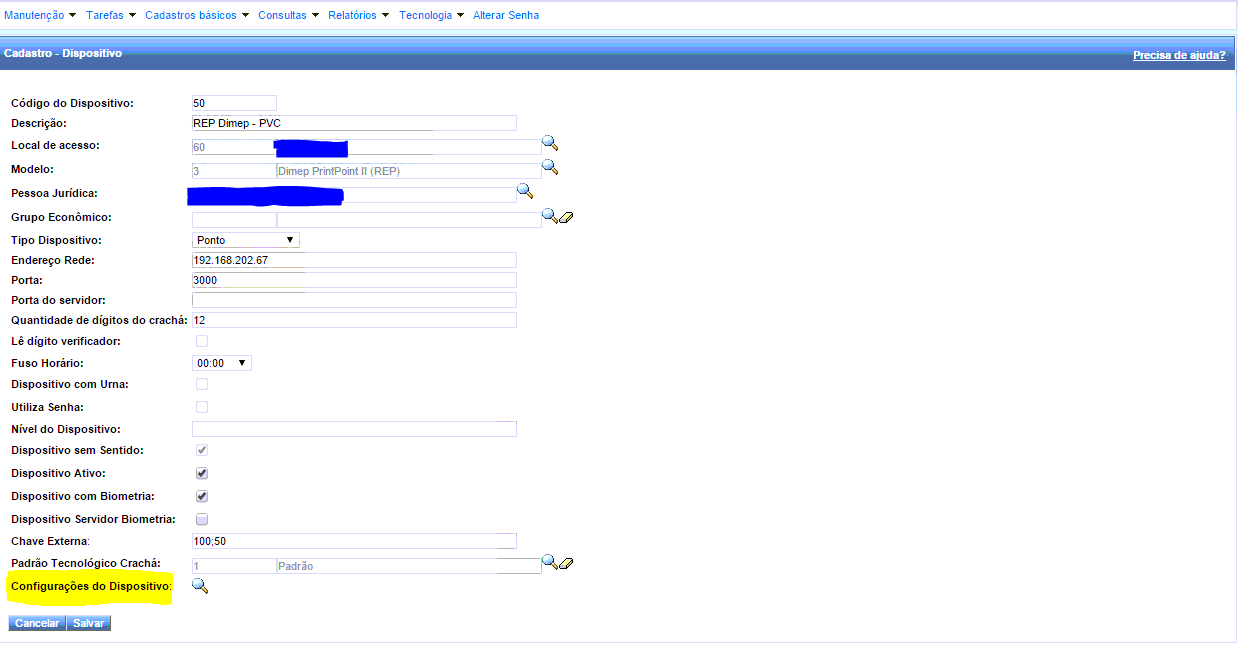This screenshot has width=1238, height=648.
Task: Open Grupo Econômico lookup magnifier
Action: point(548,216)
